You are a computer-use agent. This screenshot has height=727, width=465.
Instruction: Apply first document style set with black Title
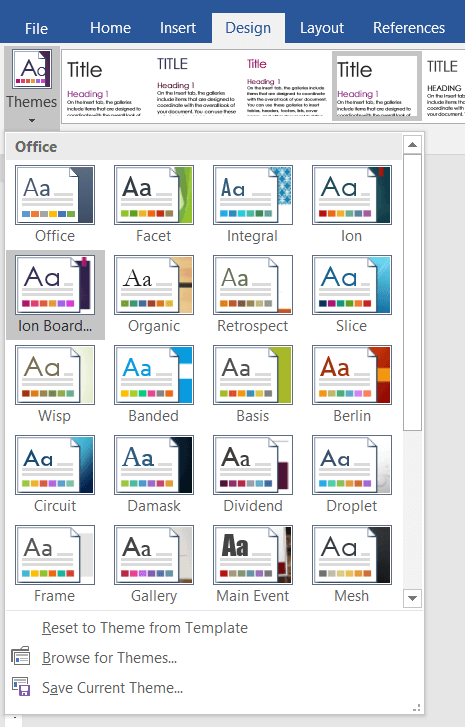(x=105, y=86)
